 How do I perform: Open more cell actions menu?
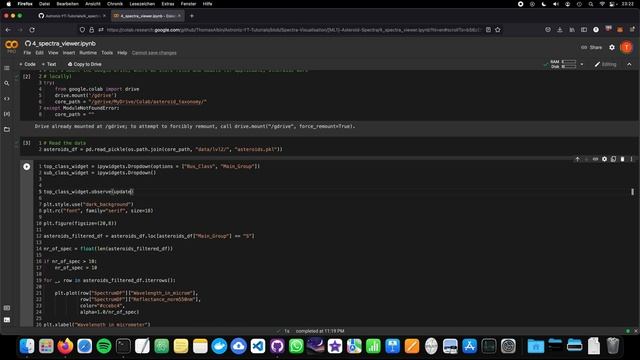click(631, 159)
